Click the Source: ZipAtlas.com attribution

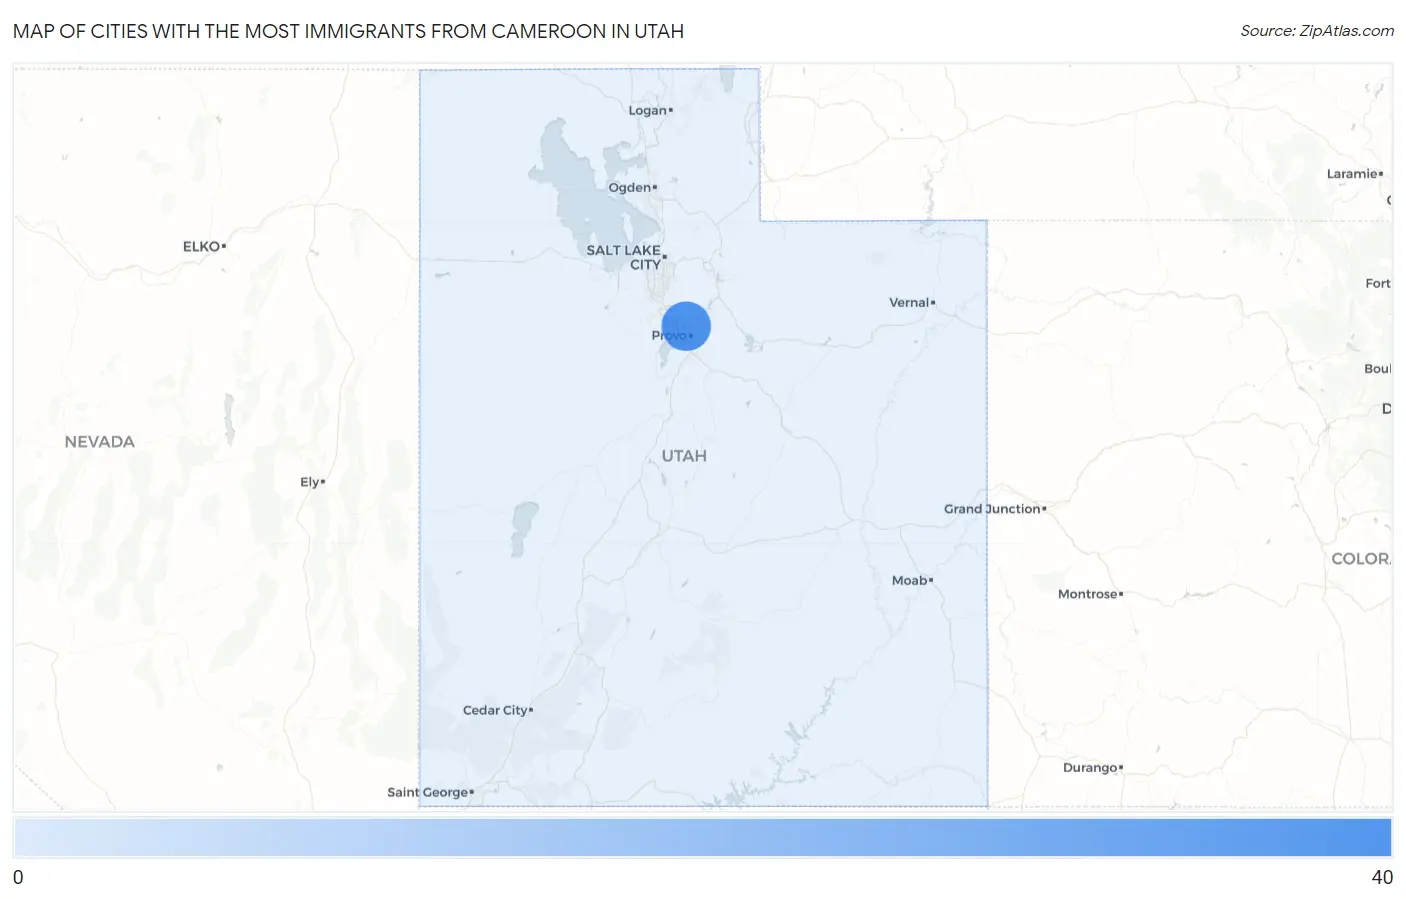(x=1317, y=31)
